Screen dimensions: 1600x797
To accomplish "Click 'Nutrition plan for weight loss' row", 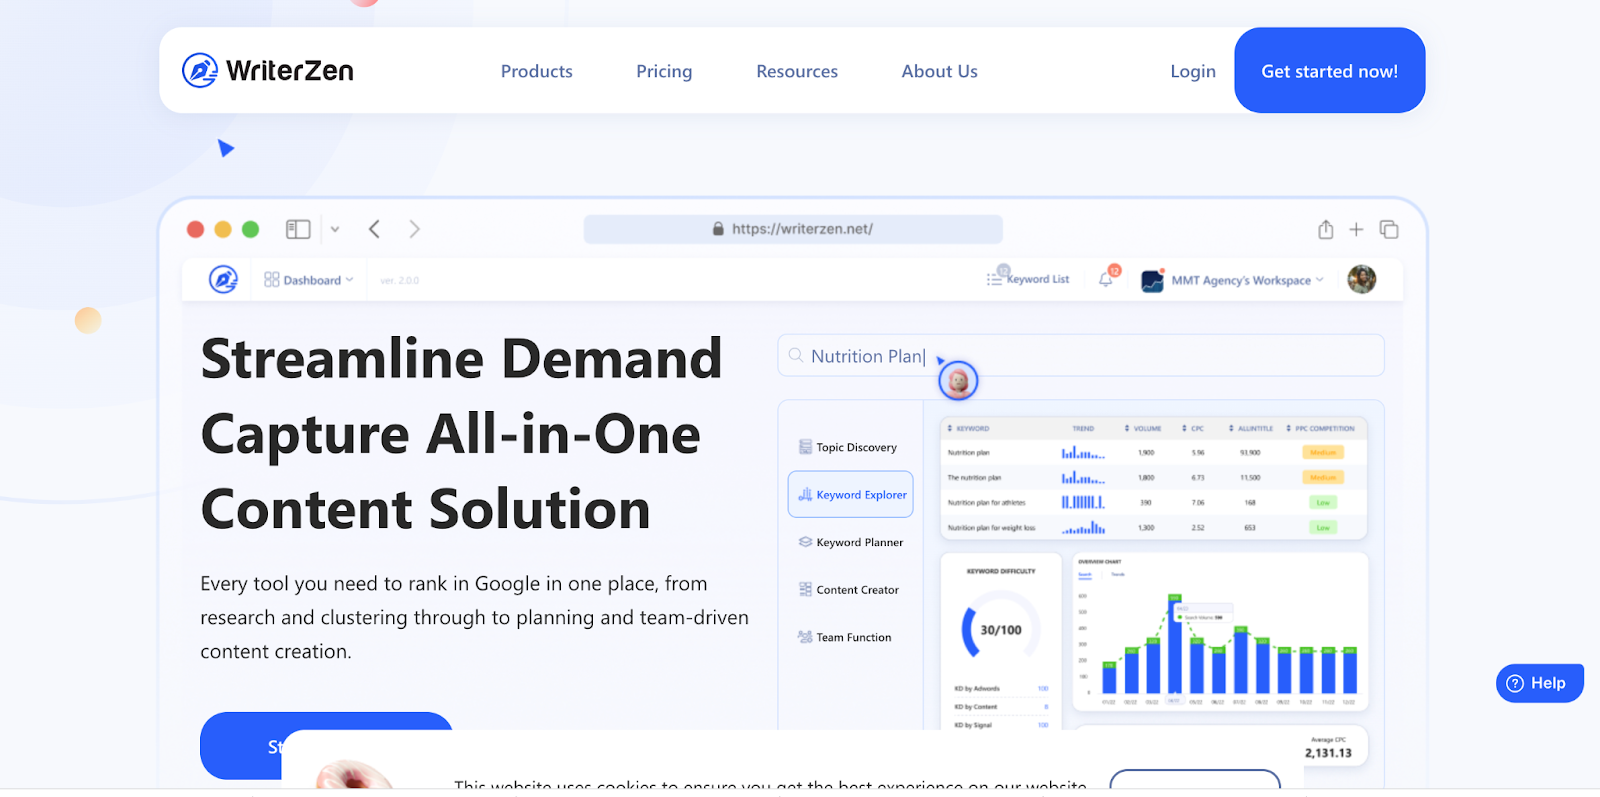I will [1153, 528].
